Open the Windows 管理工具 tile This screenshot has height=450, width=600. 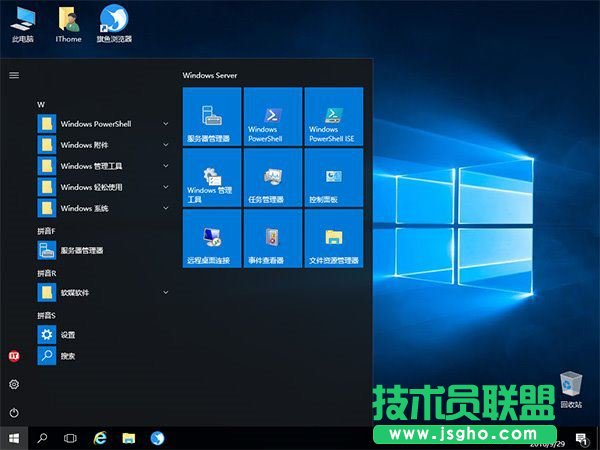[x=212, y=178]
